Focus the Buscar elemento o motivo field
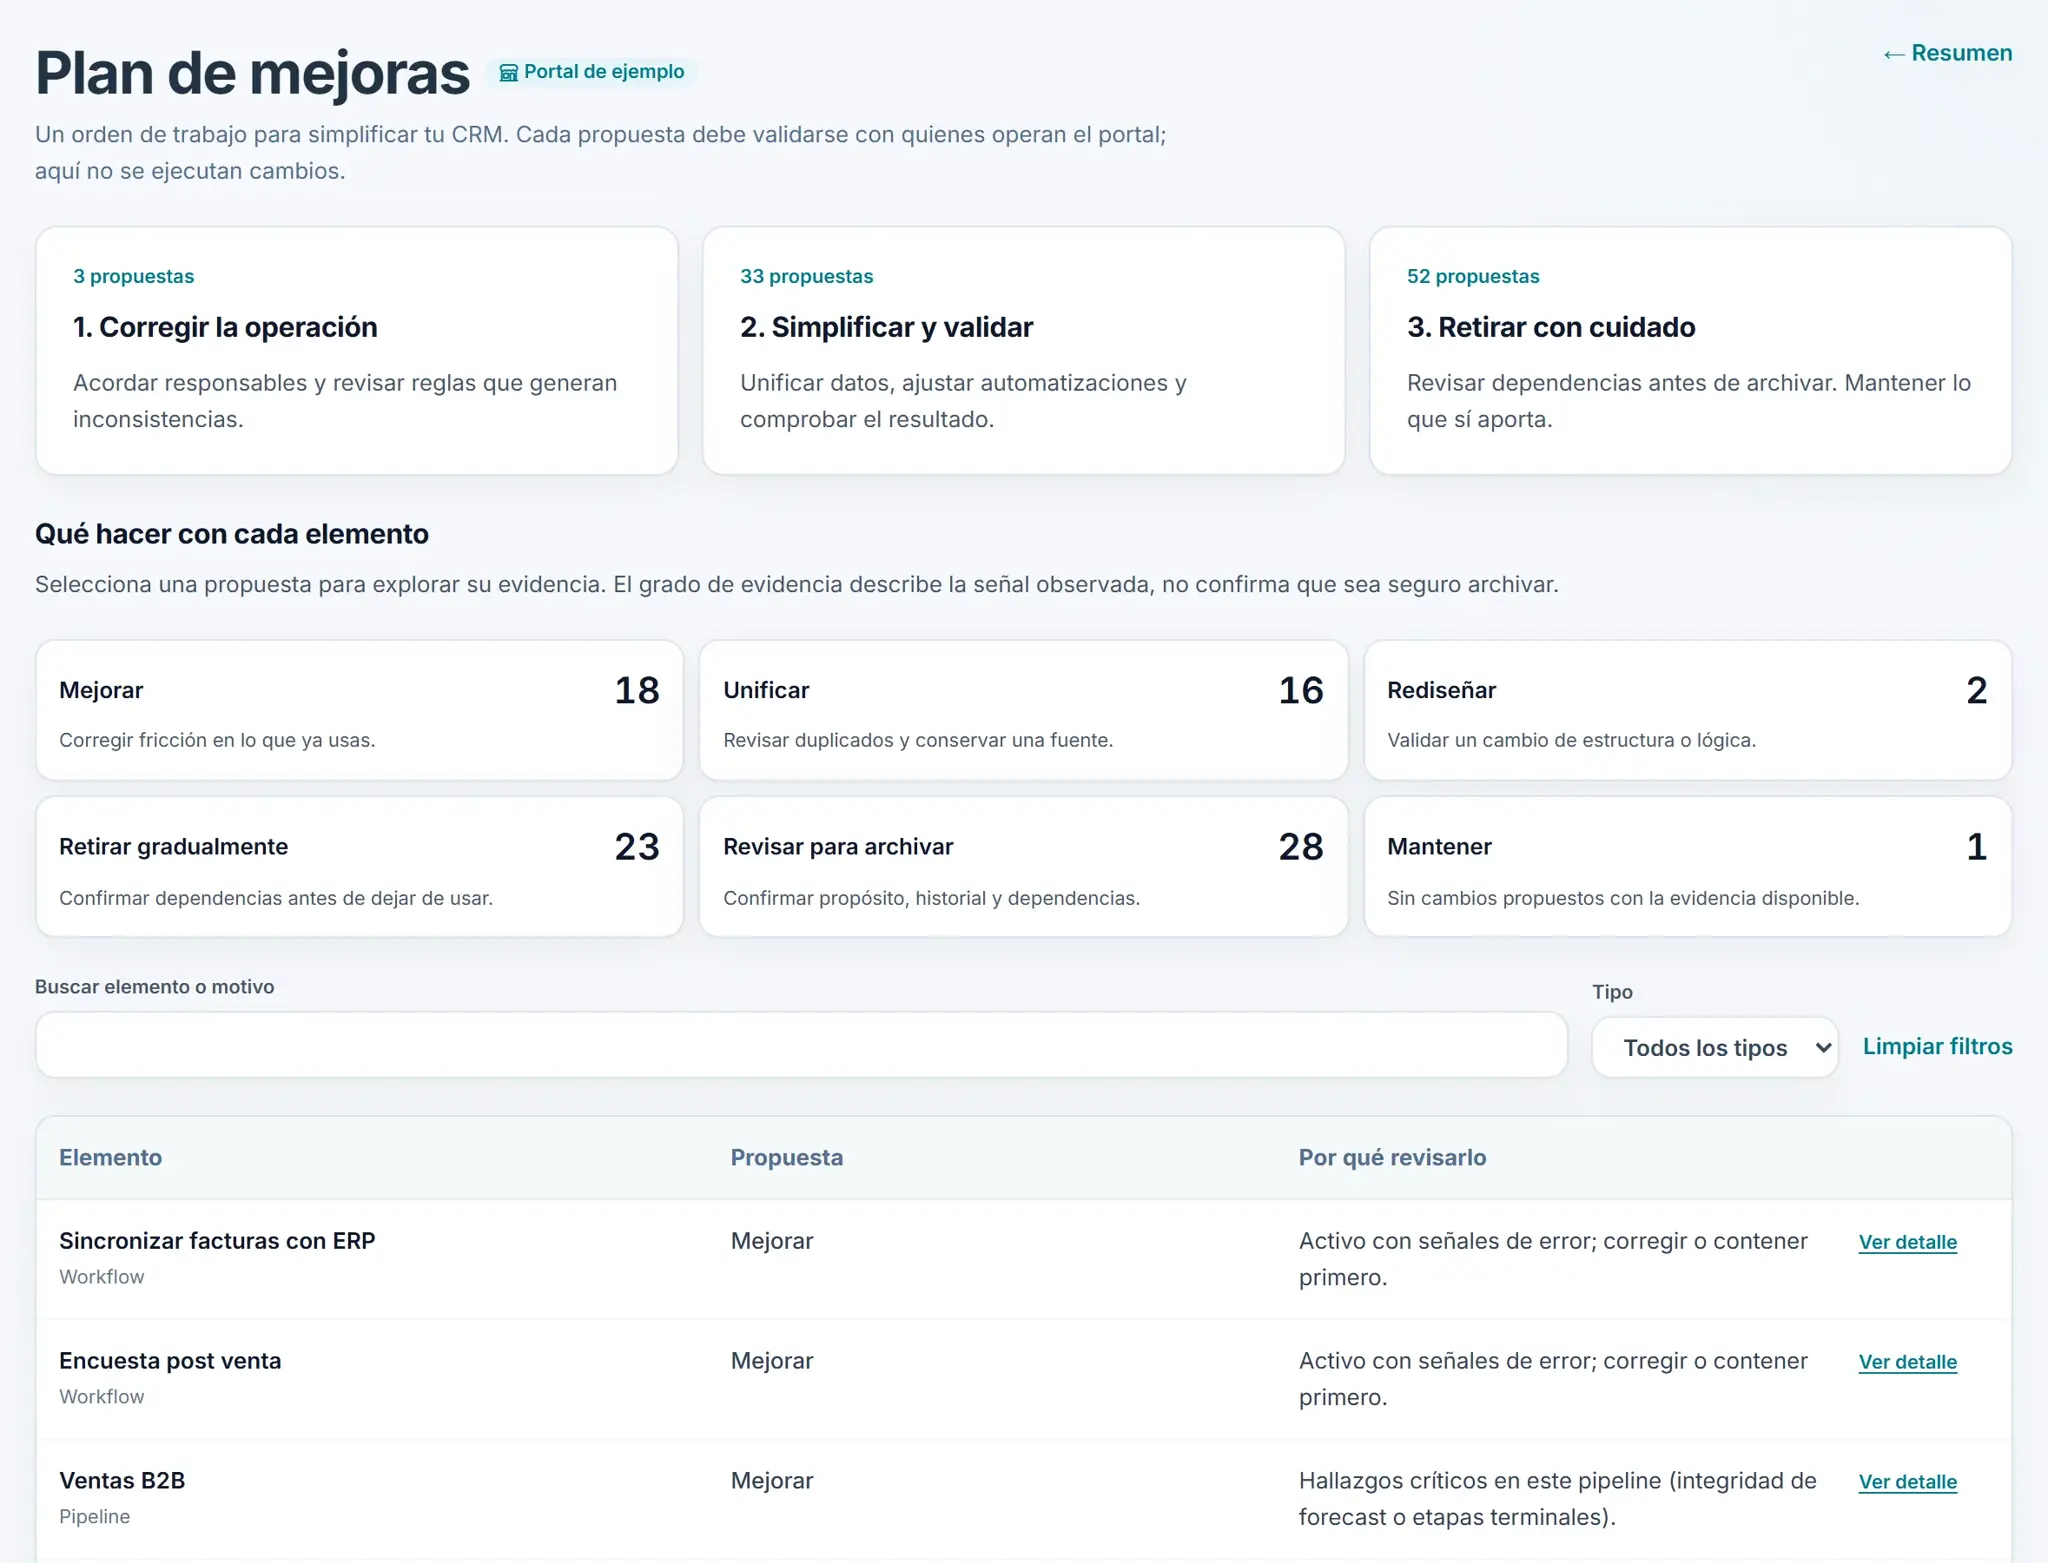 [x=801, y=1044]
